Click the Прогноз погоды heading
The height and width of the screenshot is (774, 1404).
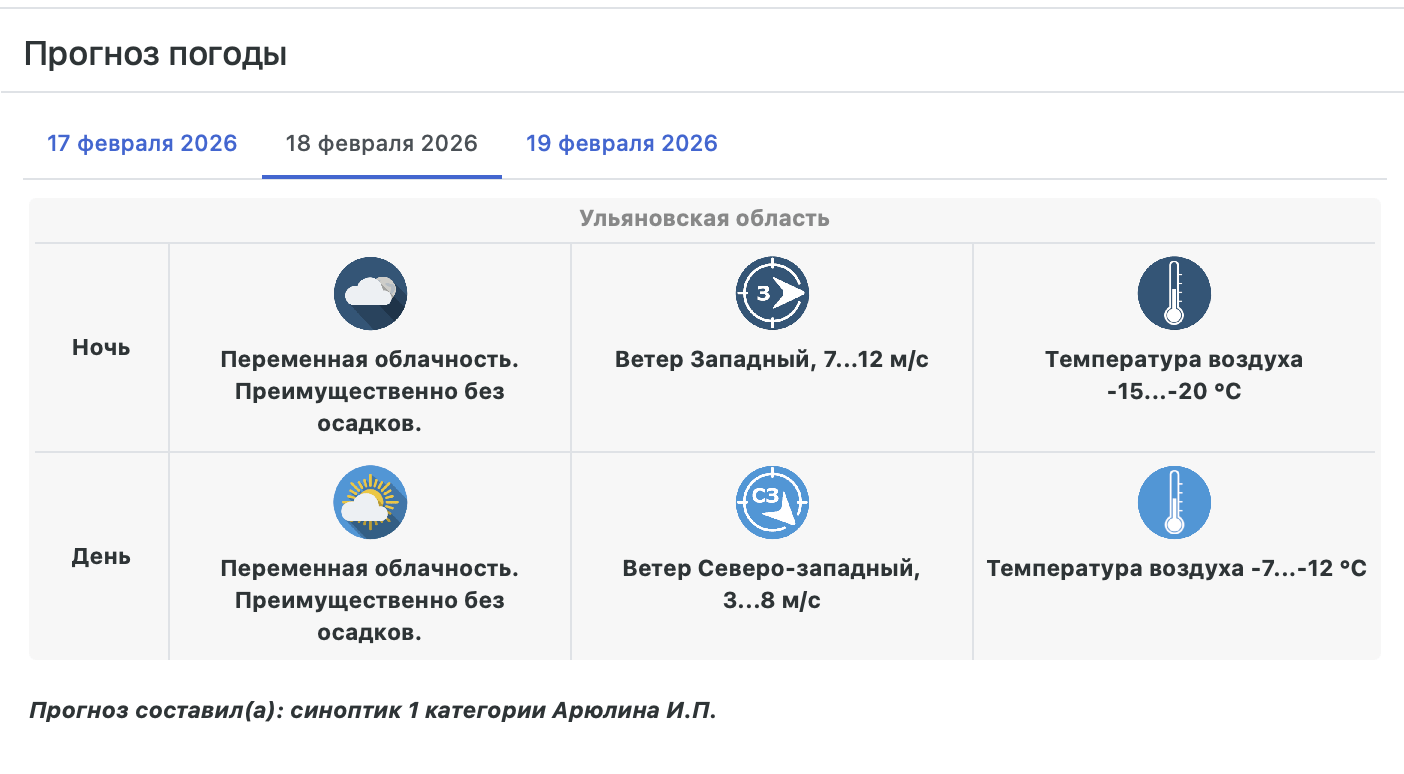155,54
